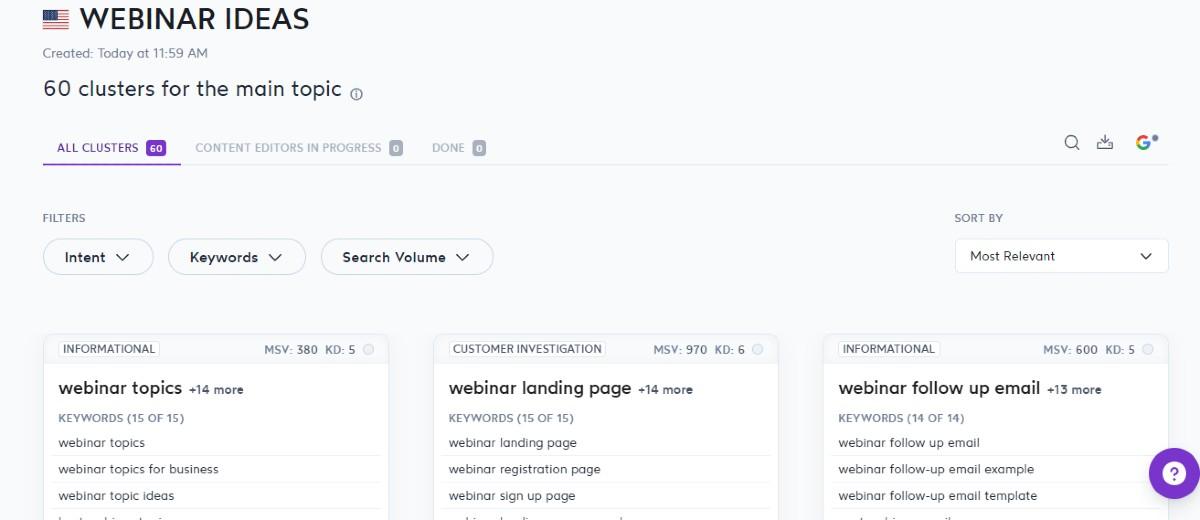
Task: Select the webinar topics cluster circle
Action: 368,350
